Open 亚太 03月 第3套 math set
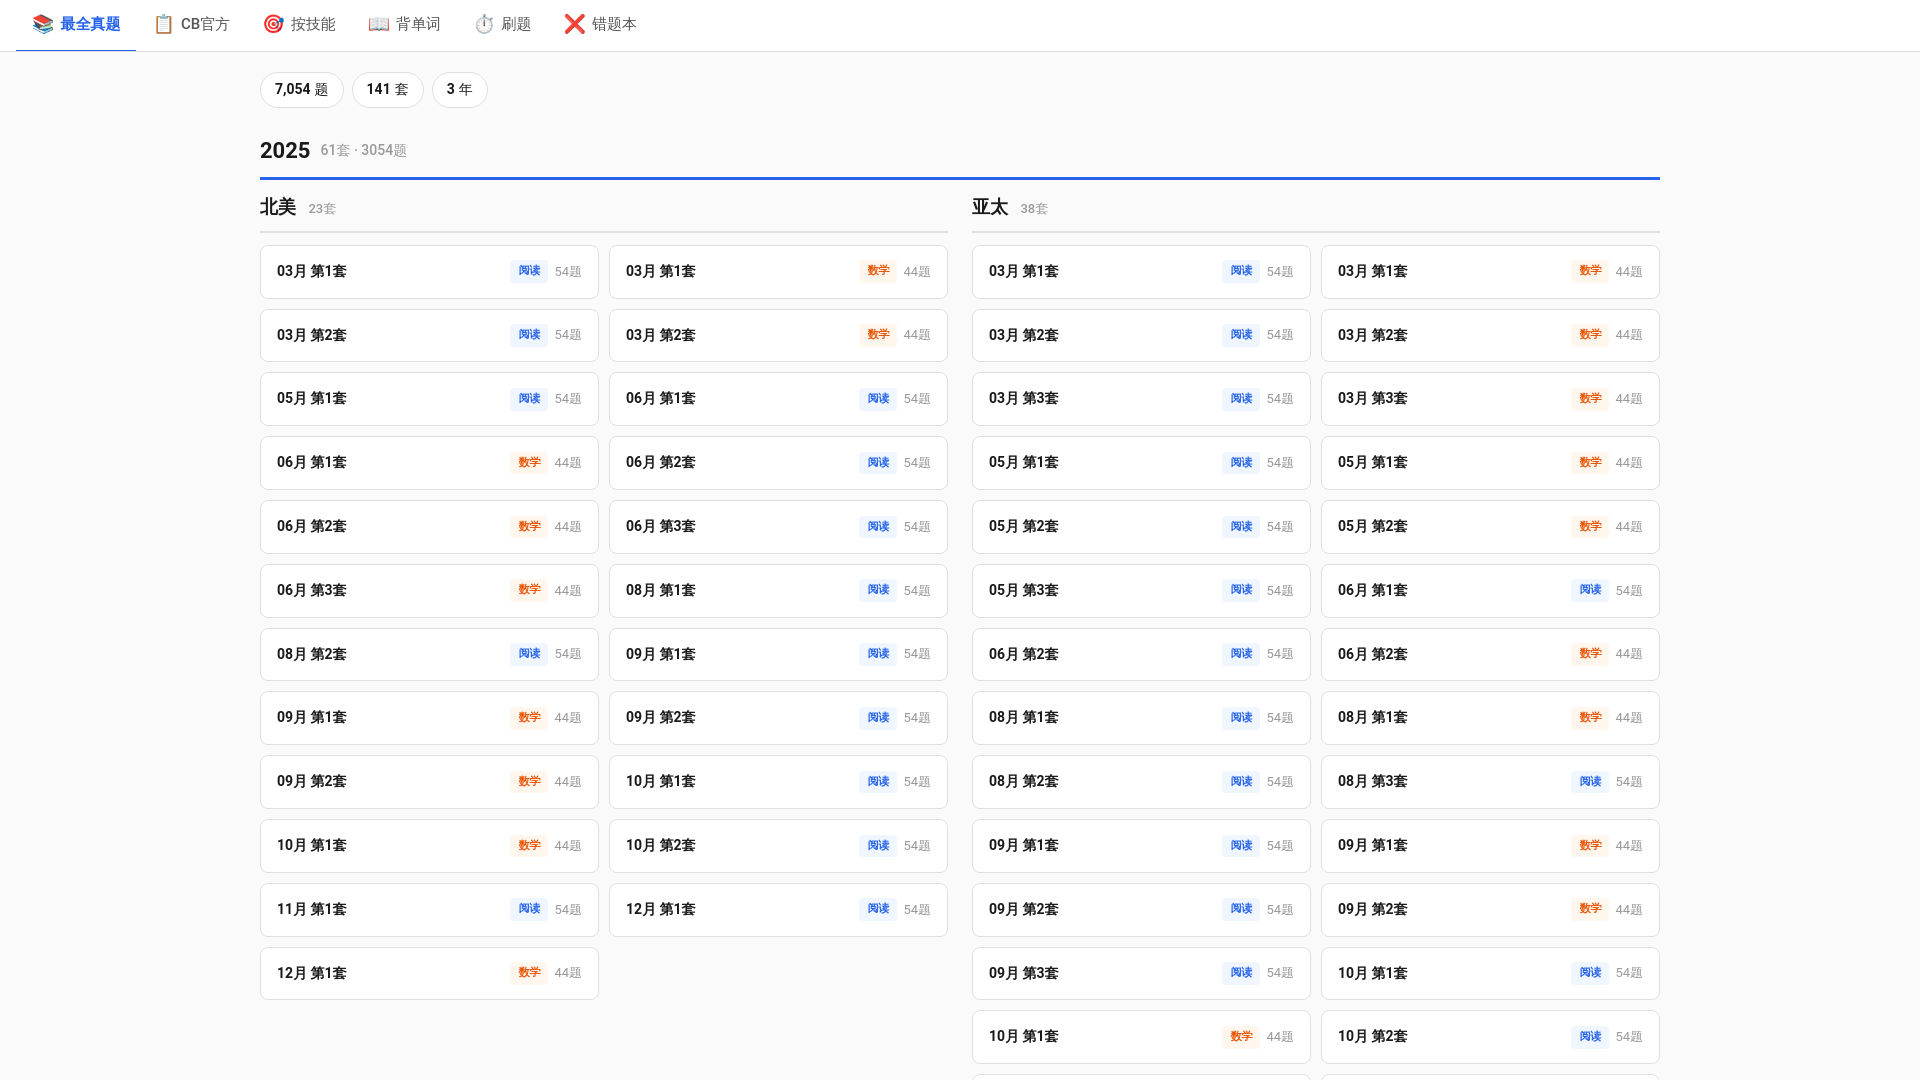This screenshot has width=1920, height=1080. click(x=1489, y=399)
